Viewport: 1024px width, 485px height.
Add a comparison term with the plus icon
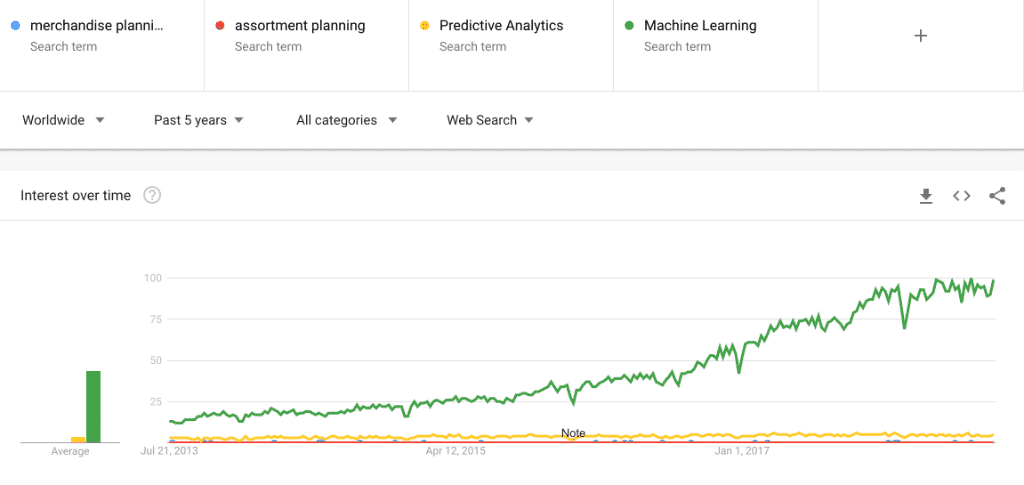click(x=921, y=36)
